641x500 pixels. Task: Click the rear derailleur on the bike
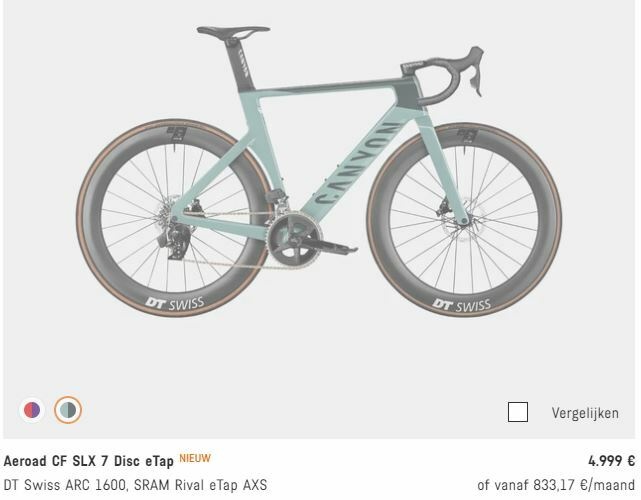click(175, 240)
